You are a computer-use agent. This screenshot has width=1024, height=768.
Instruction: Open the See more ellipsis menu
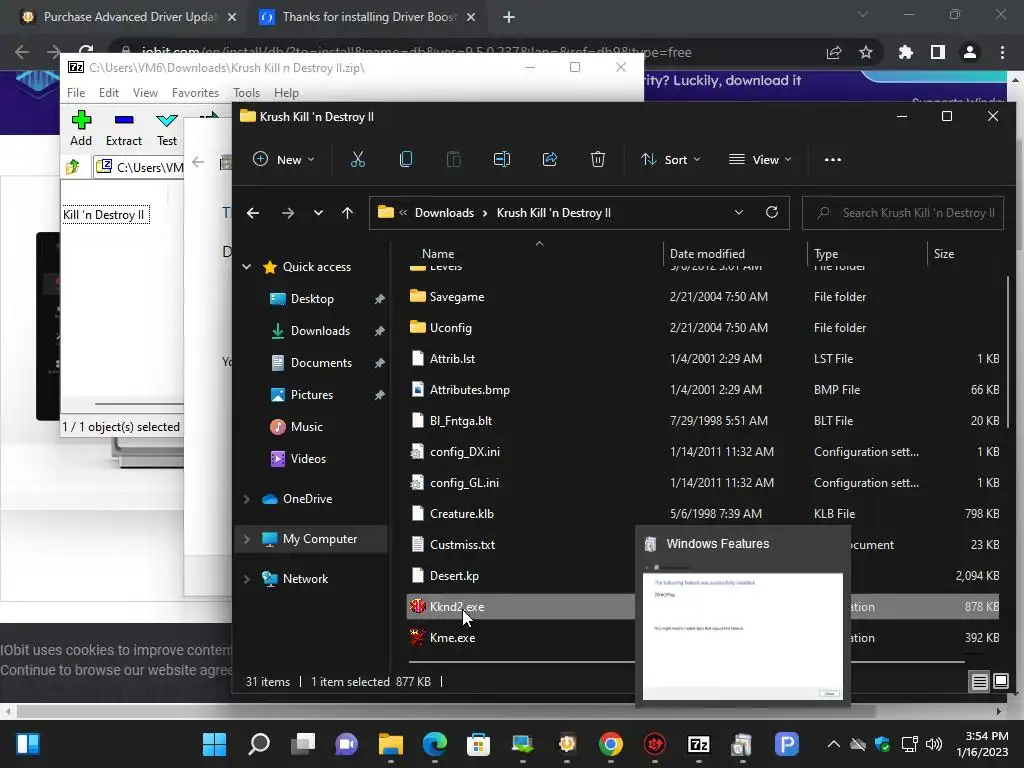(x=833, y=159)
